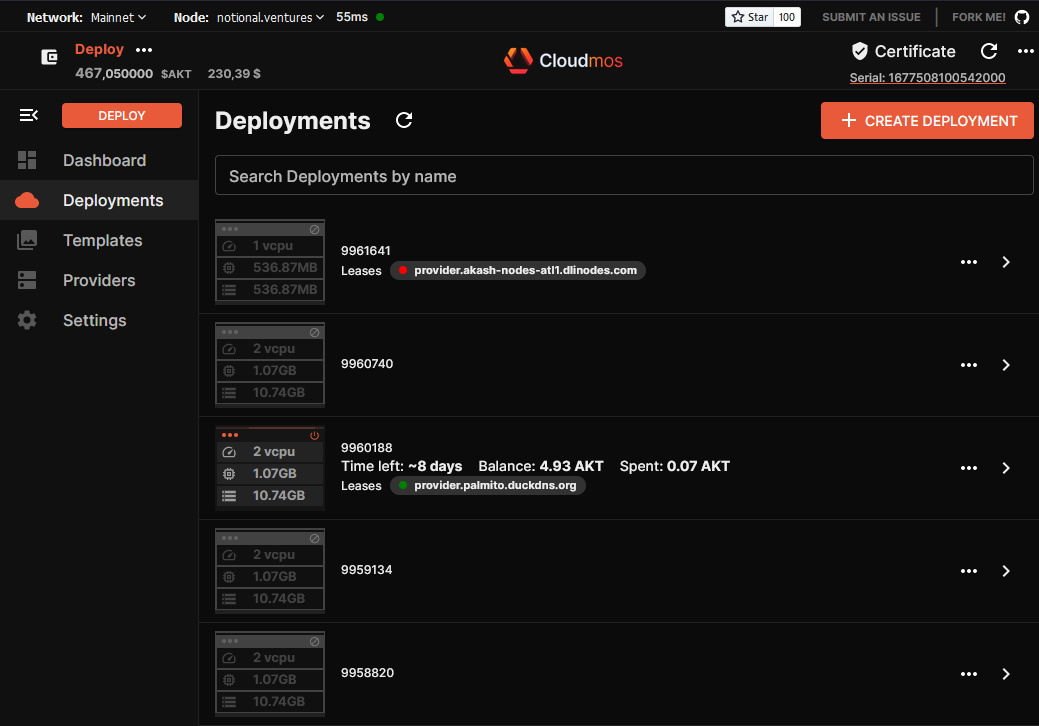1039x726 pixels.
Task: Open certificate more options menu
Action: (1025, 51)
